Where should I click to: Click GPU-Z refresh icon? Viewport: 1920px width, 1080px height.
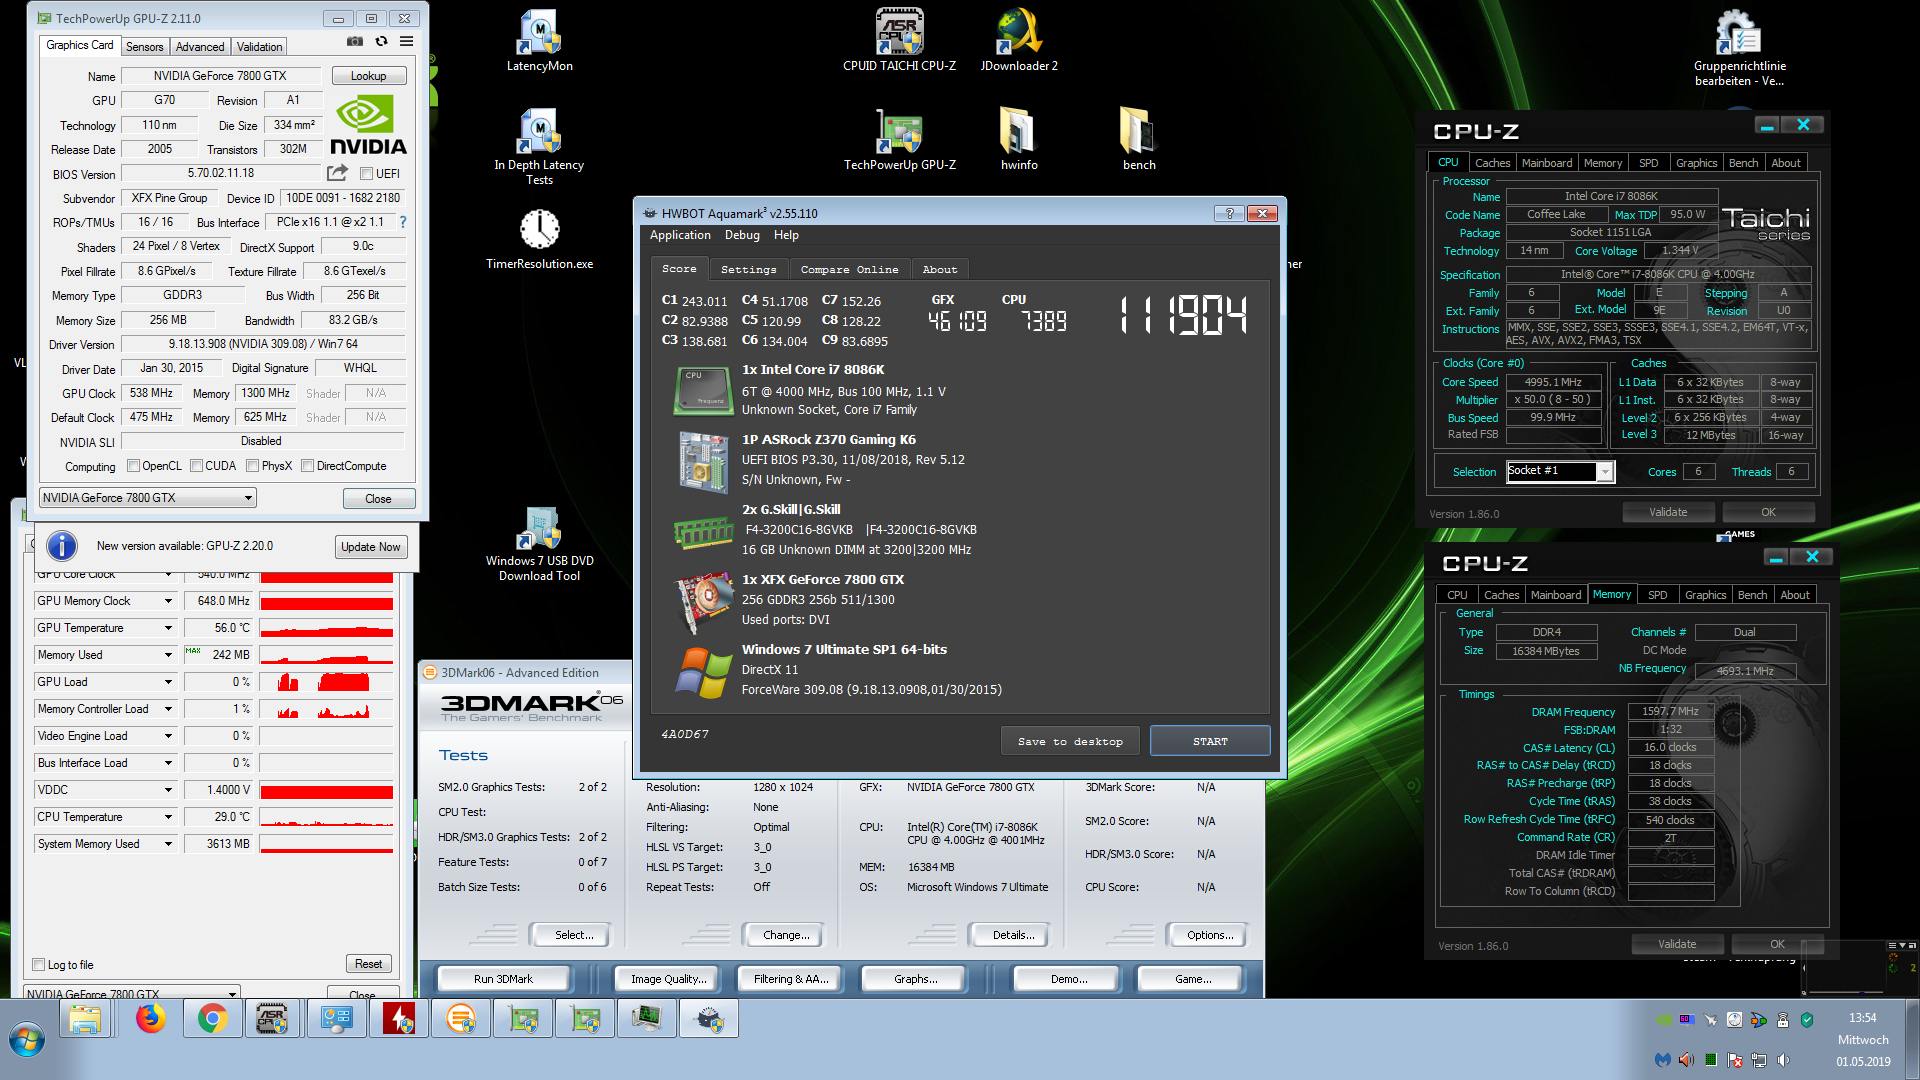381,42
